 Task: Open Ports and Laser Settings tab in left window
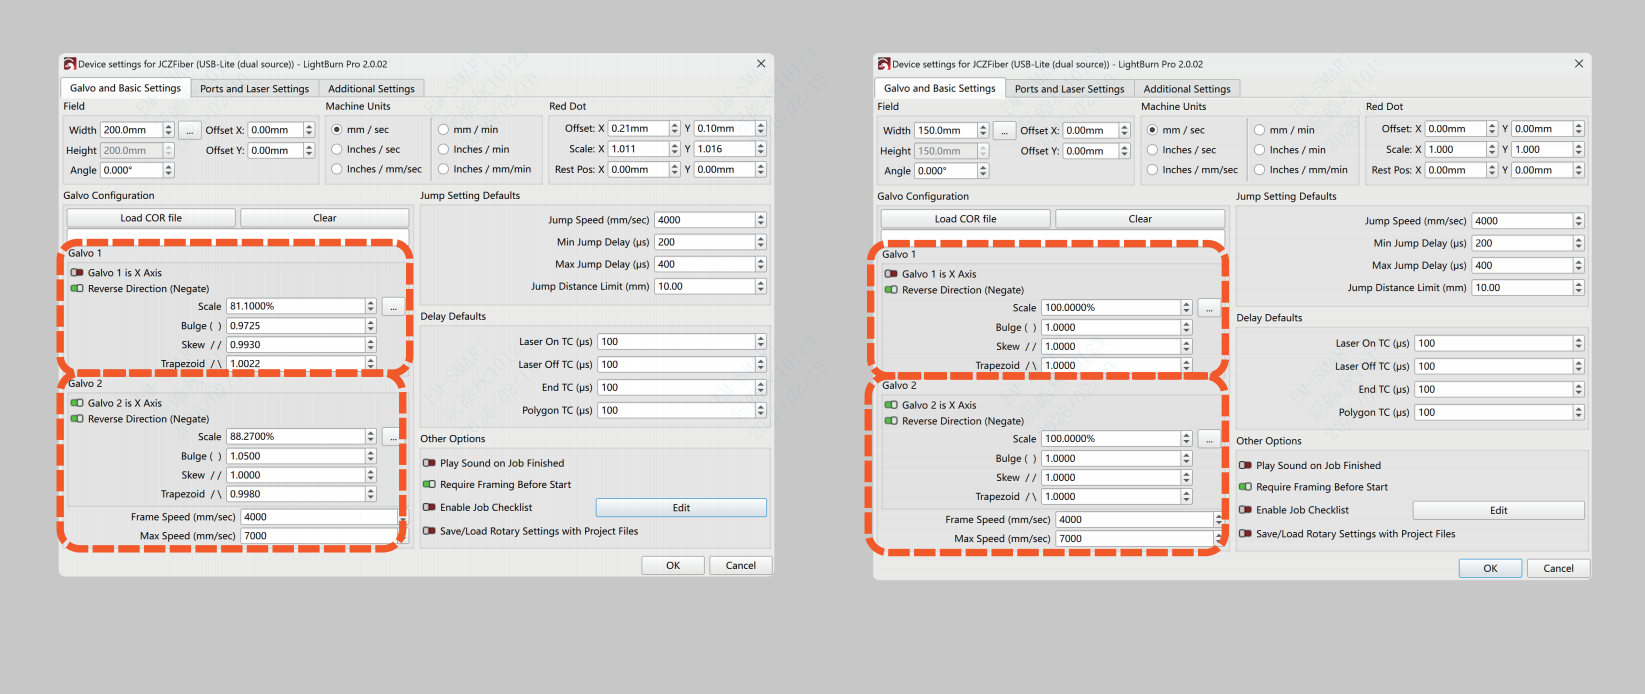click(254, 89)
